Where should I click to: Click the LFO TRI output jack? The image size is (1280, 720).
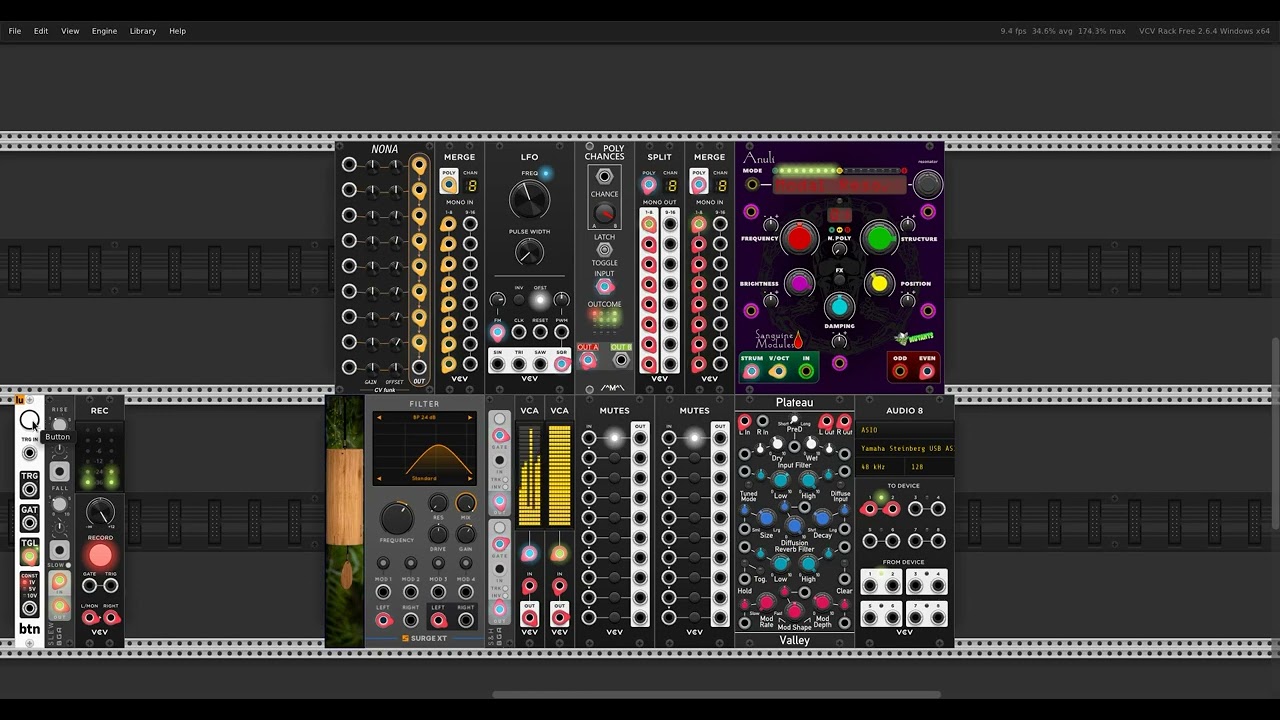tap(519, 364)
